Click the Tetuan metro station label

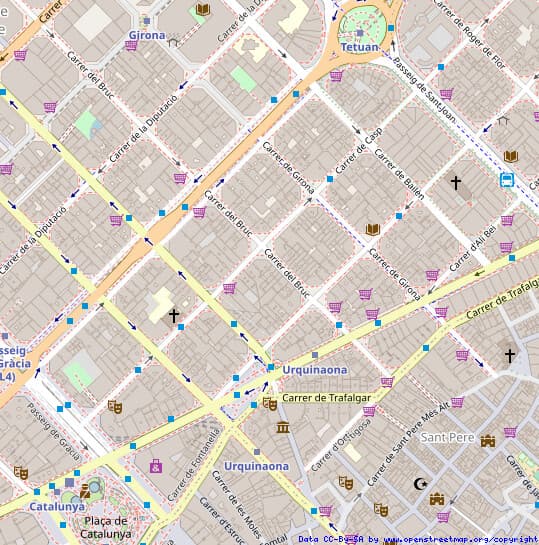tap(360, 47)
